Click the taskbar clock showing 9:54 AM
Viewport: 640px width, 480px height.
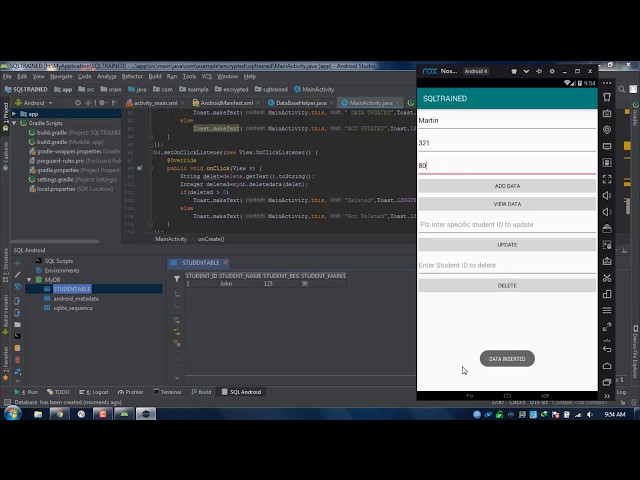[x=615, y=414]
